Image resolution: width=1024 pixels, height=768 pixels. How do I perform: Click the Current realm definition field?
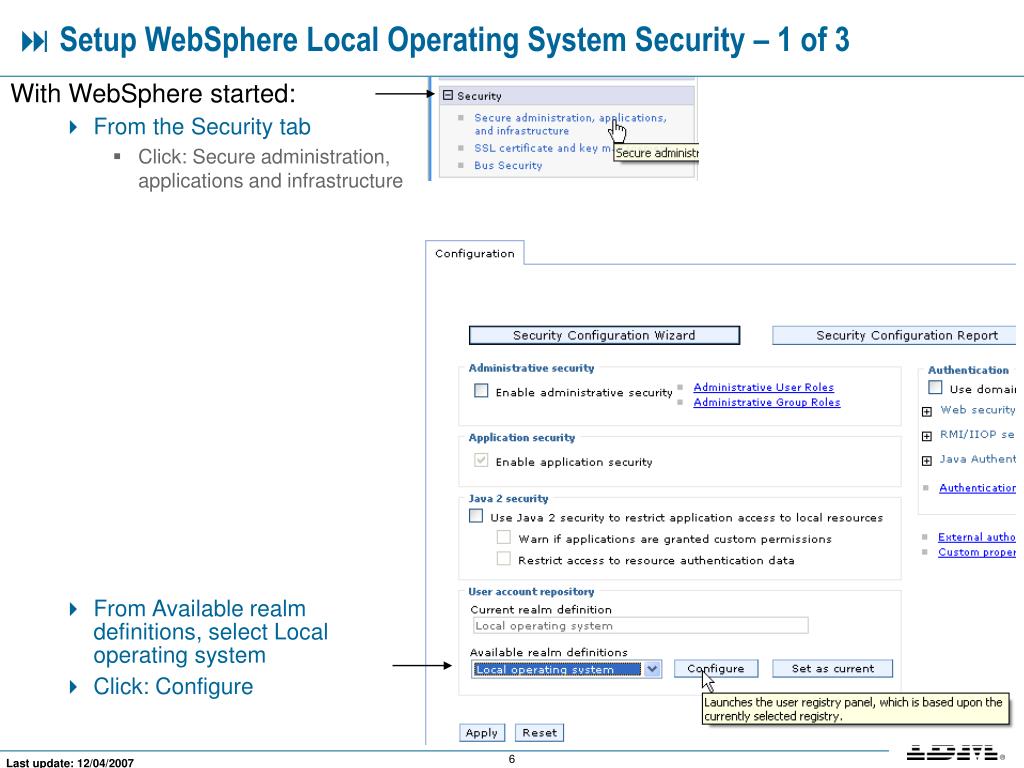click(x=640, y=626)
